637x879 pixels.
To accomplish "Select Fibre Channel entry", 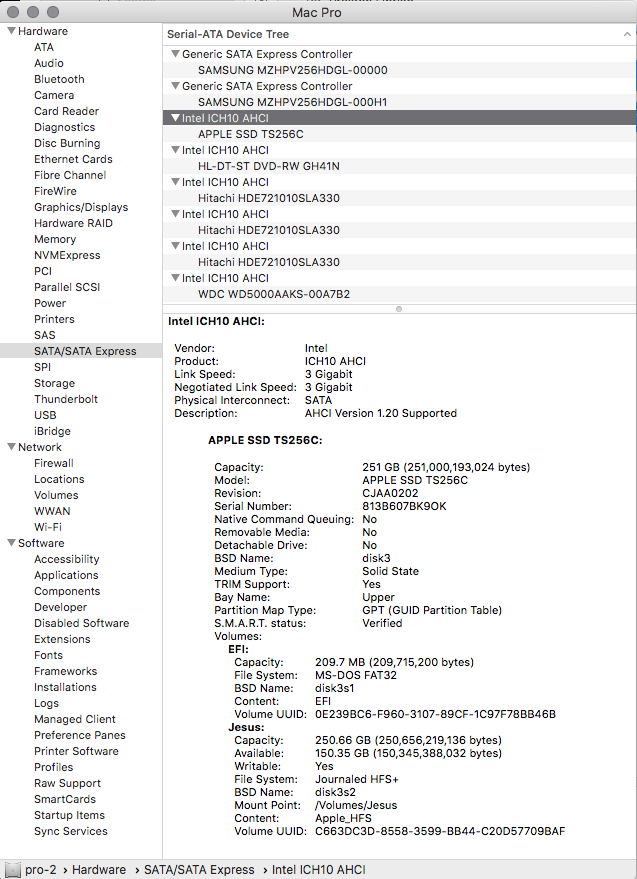I will tap(70, 175).
